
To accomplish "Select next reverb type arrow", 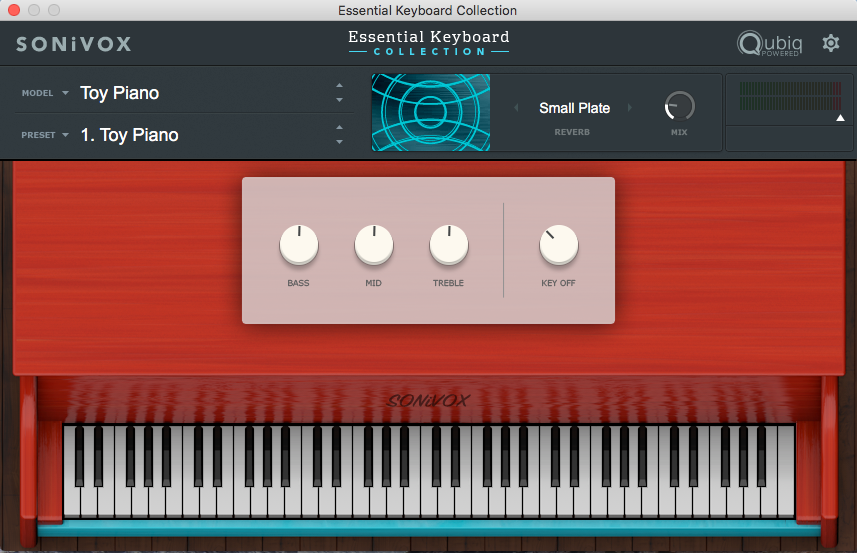I will 630,108.
